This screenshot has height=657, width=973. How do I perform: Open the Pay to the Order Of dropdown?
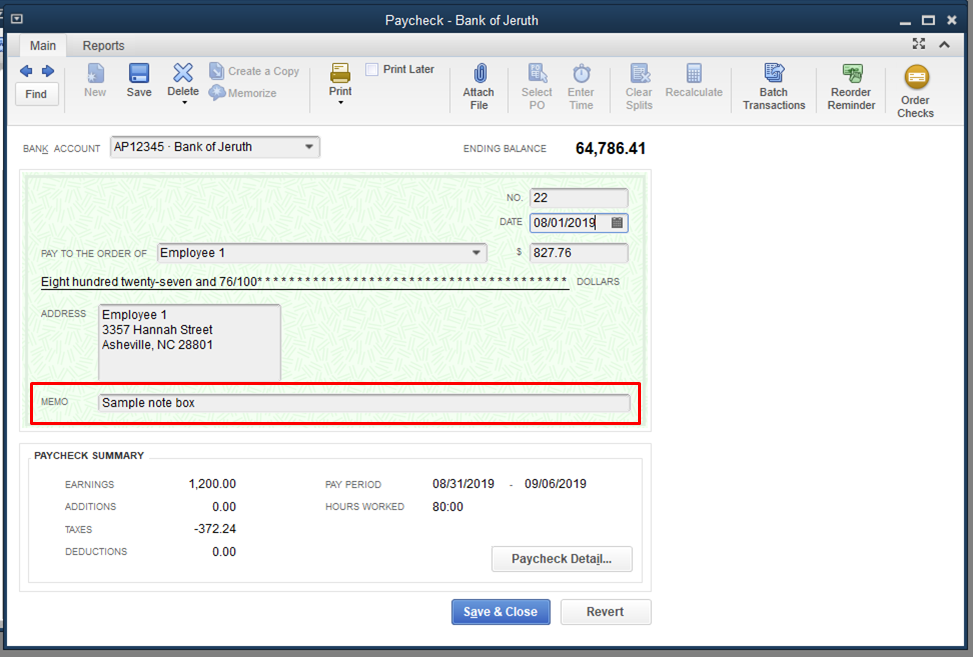476,253
